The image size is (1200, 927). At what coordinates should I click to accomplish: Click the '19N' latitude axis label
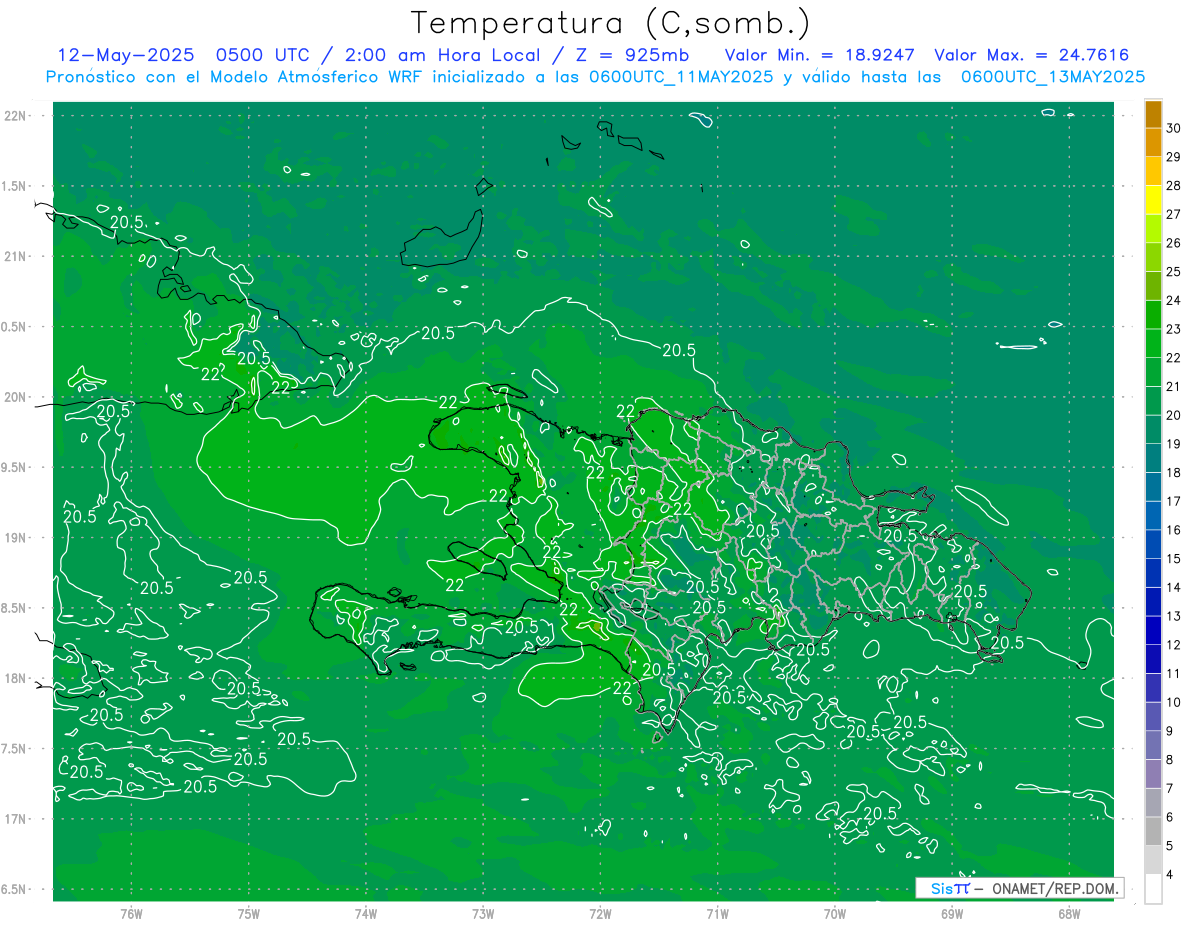(17, 537)
